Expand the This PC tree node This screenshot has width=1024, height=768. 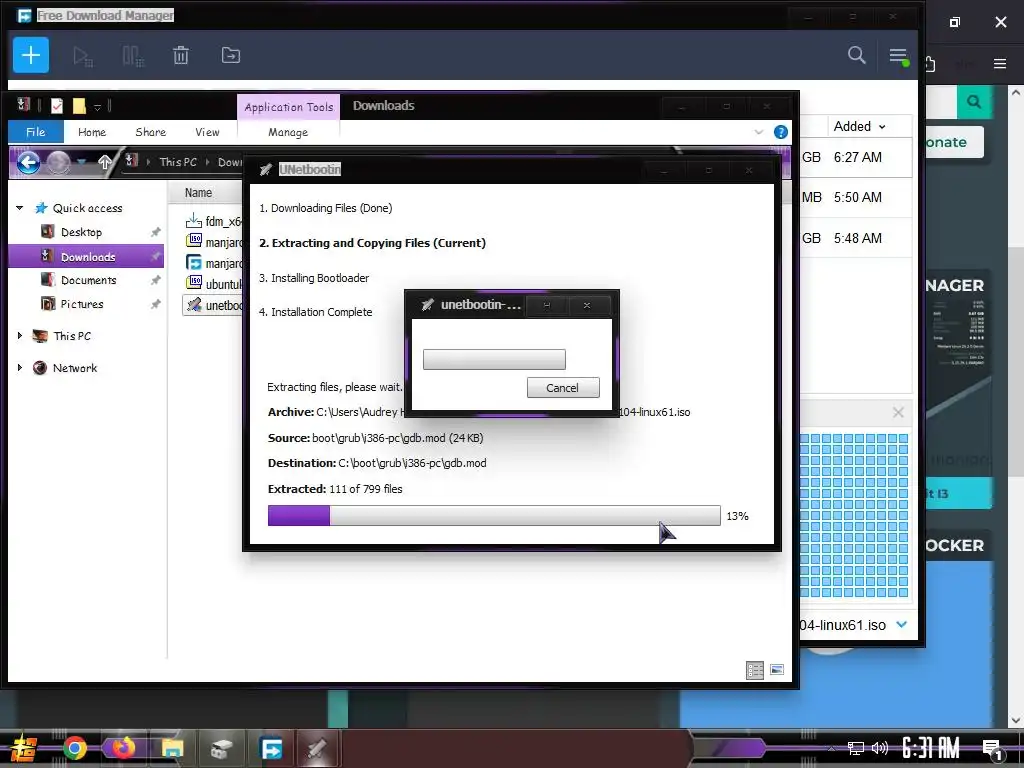20,336
